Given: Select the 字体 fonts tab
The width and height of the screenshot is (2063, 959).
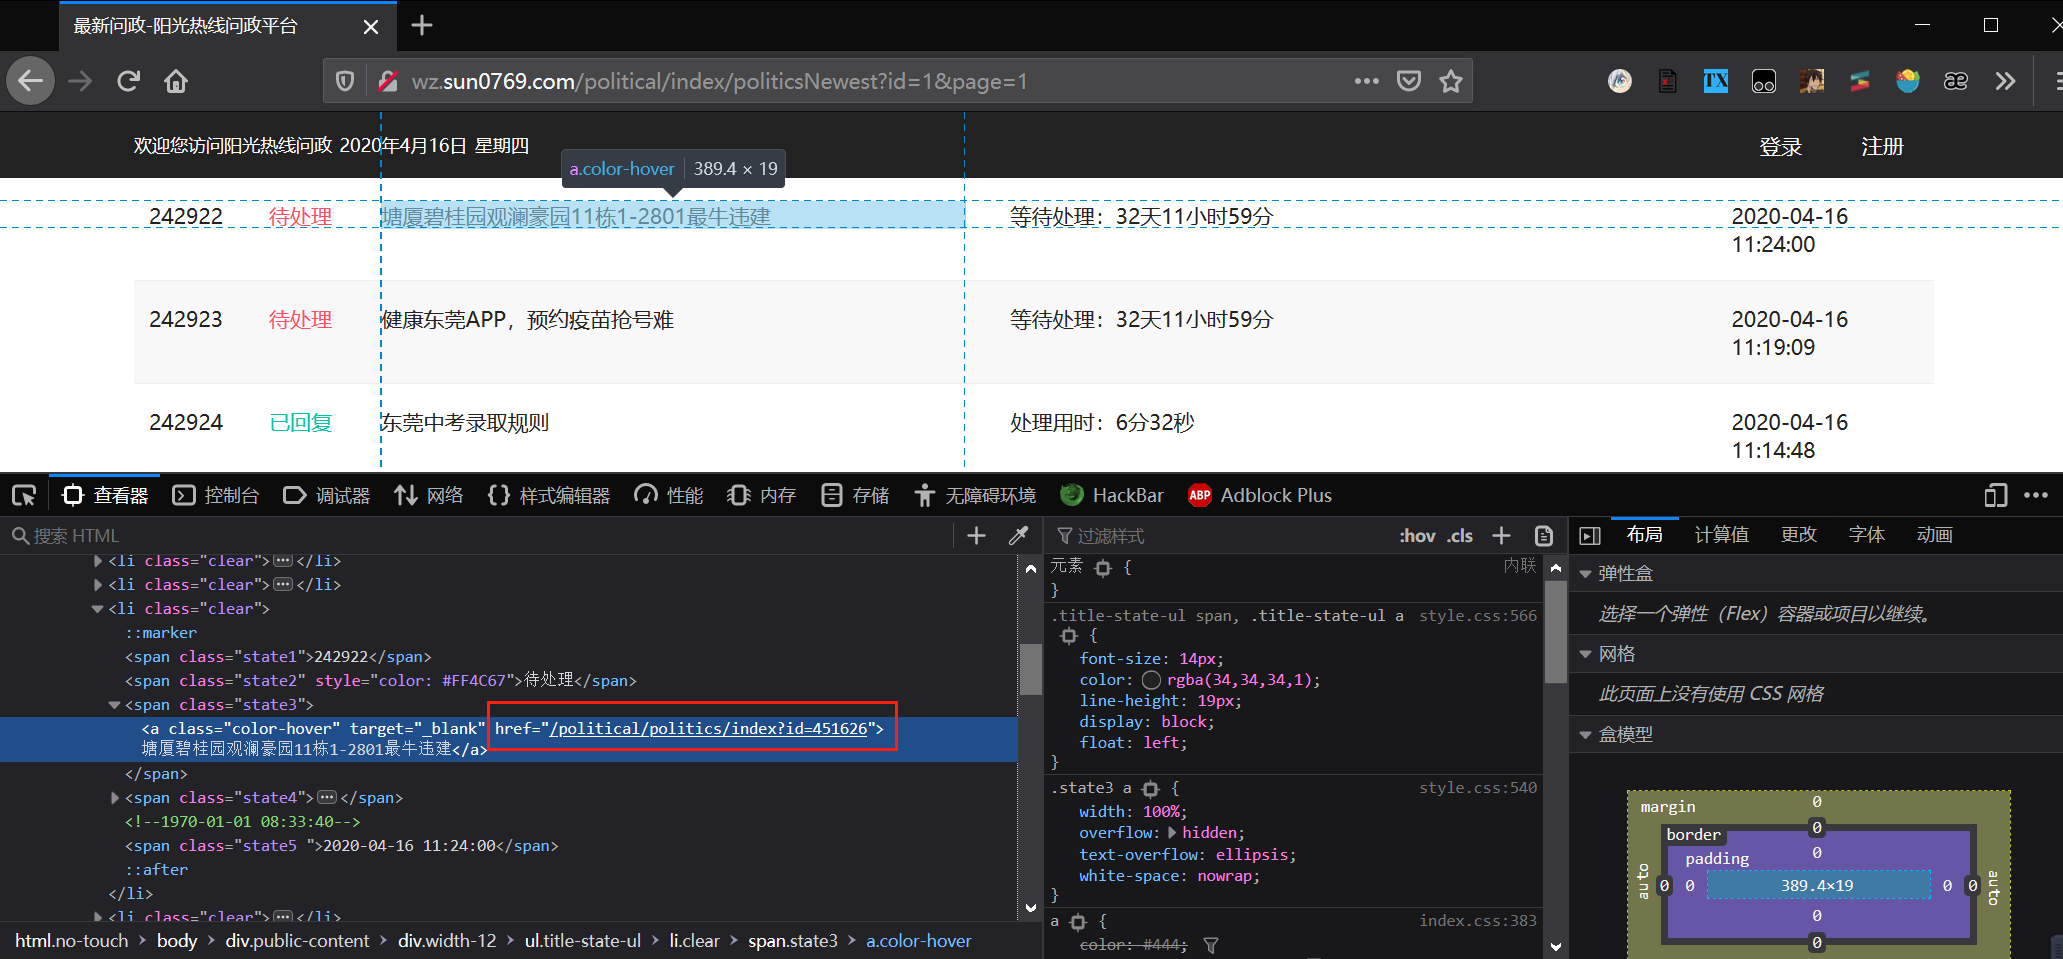Looking at the screenshot, I should [x=1866, y=535].
